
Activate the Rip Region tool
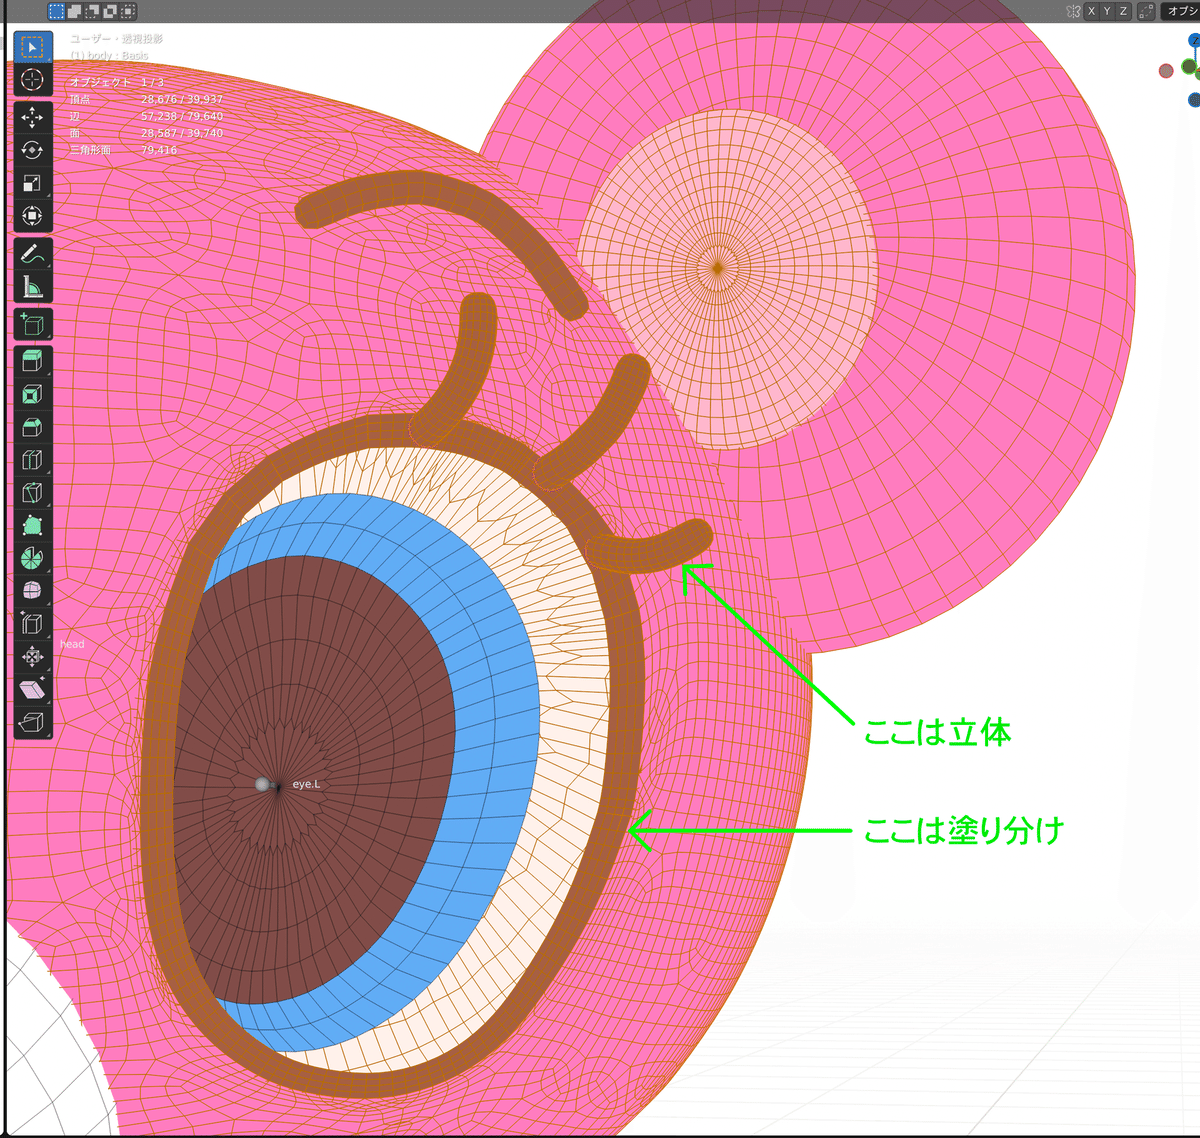tap(32, 722)
